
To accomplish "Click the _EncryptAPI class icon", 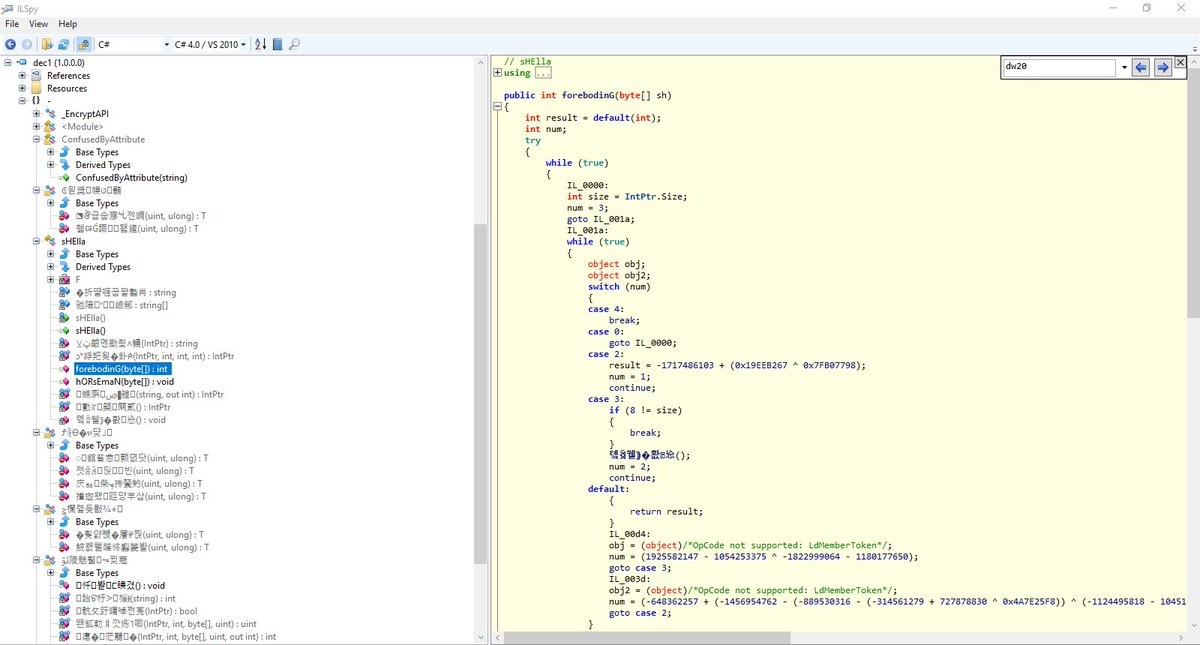I will click(51, 114).
